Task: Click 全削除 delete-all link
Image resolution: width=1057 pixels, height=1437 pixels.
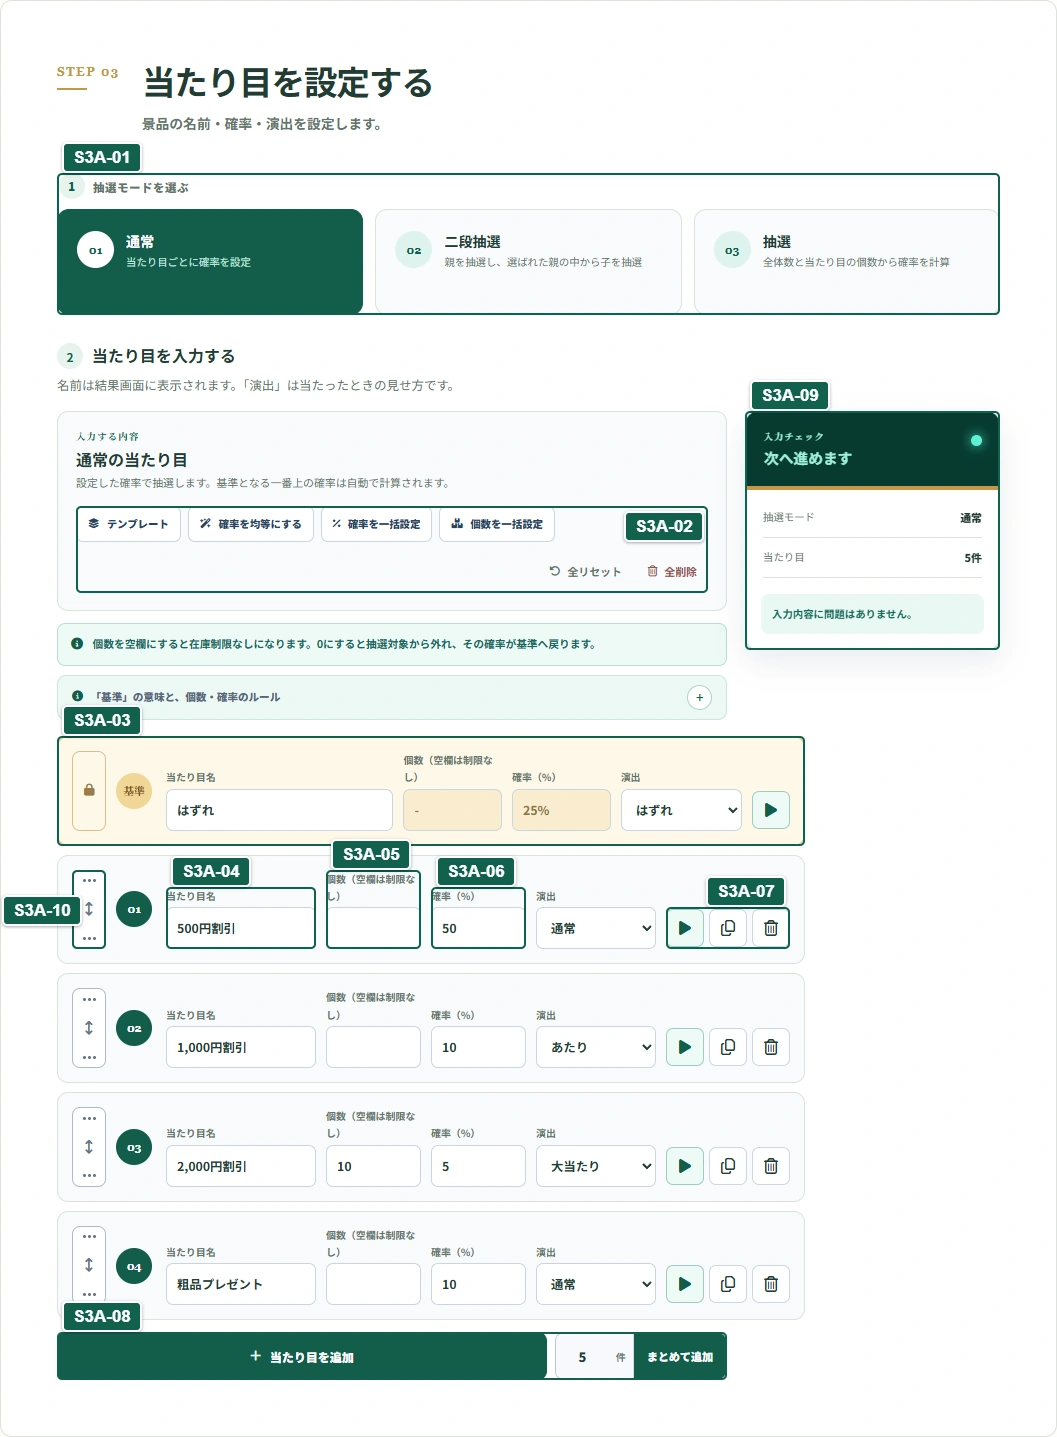Action: tap(672, 572)
